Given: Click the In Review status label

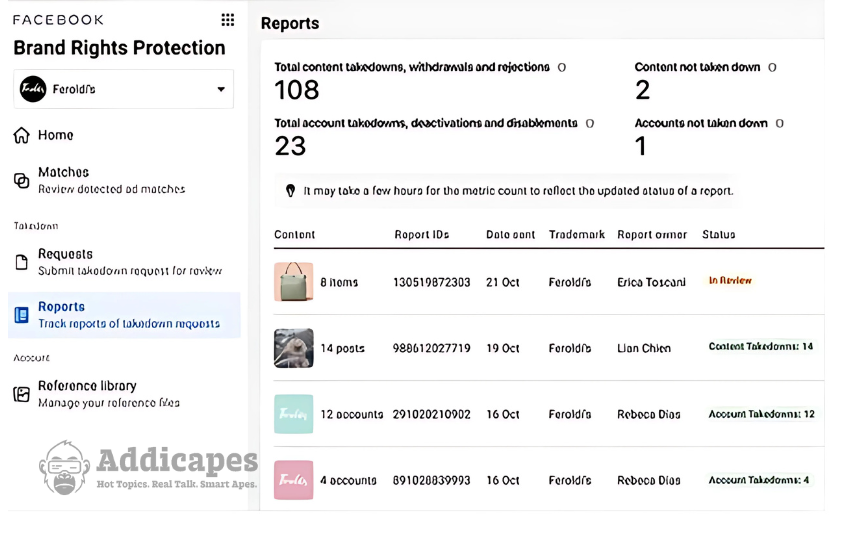Looking at the screenshot, I should pyautogui.click(x=730, y=281).
